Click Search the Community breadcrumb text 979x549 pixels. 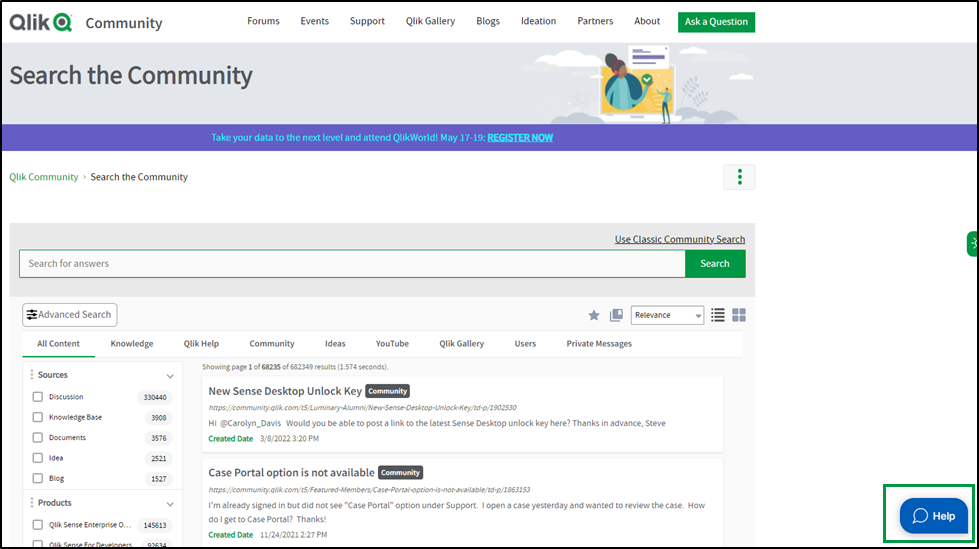pos(139,177)
